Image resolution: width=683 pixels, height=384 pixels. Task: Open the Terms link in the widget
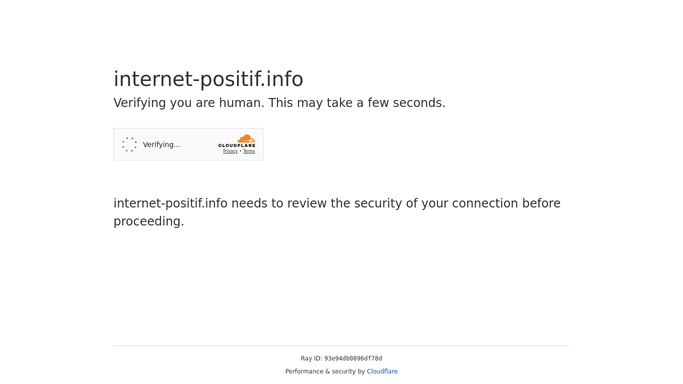point(249,152)
